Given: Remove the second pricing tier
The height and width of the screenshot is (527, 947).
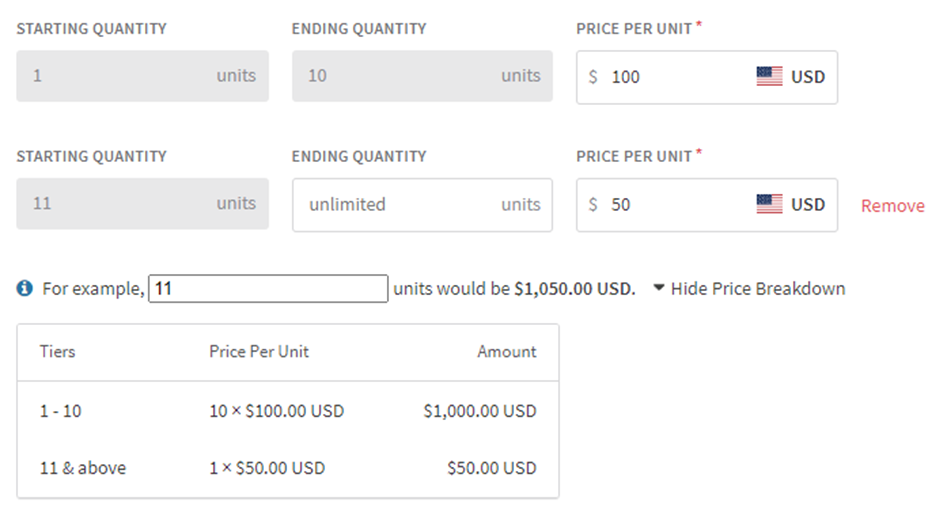Looking at the screenshot, I should click(x=892, y=206).
